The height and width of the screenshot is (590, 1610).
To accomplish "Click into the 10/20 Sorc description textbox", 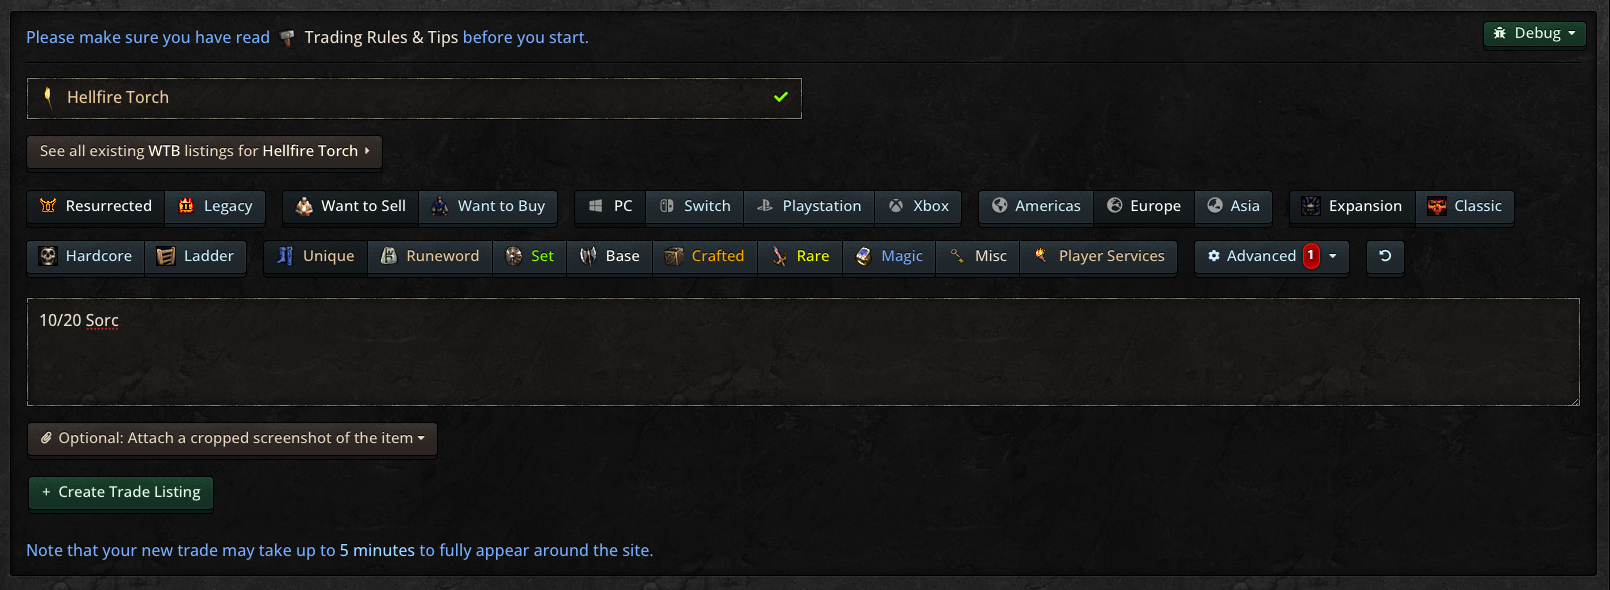I will (x=803, y=352).
